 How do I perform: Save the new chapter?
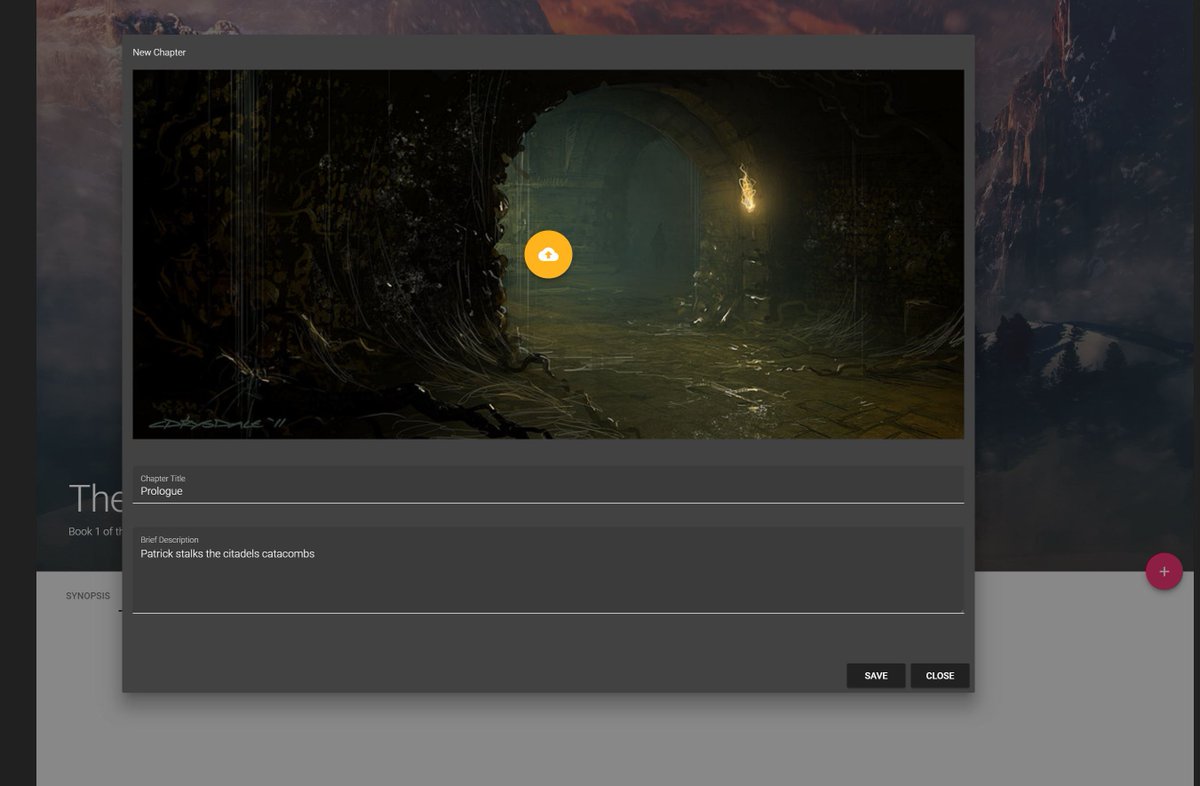click(x=876, y=676)
